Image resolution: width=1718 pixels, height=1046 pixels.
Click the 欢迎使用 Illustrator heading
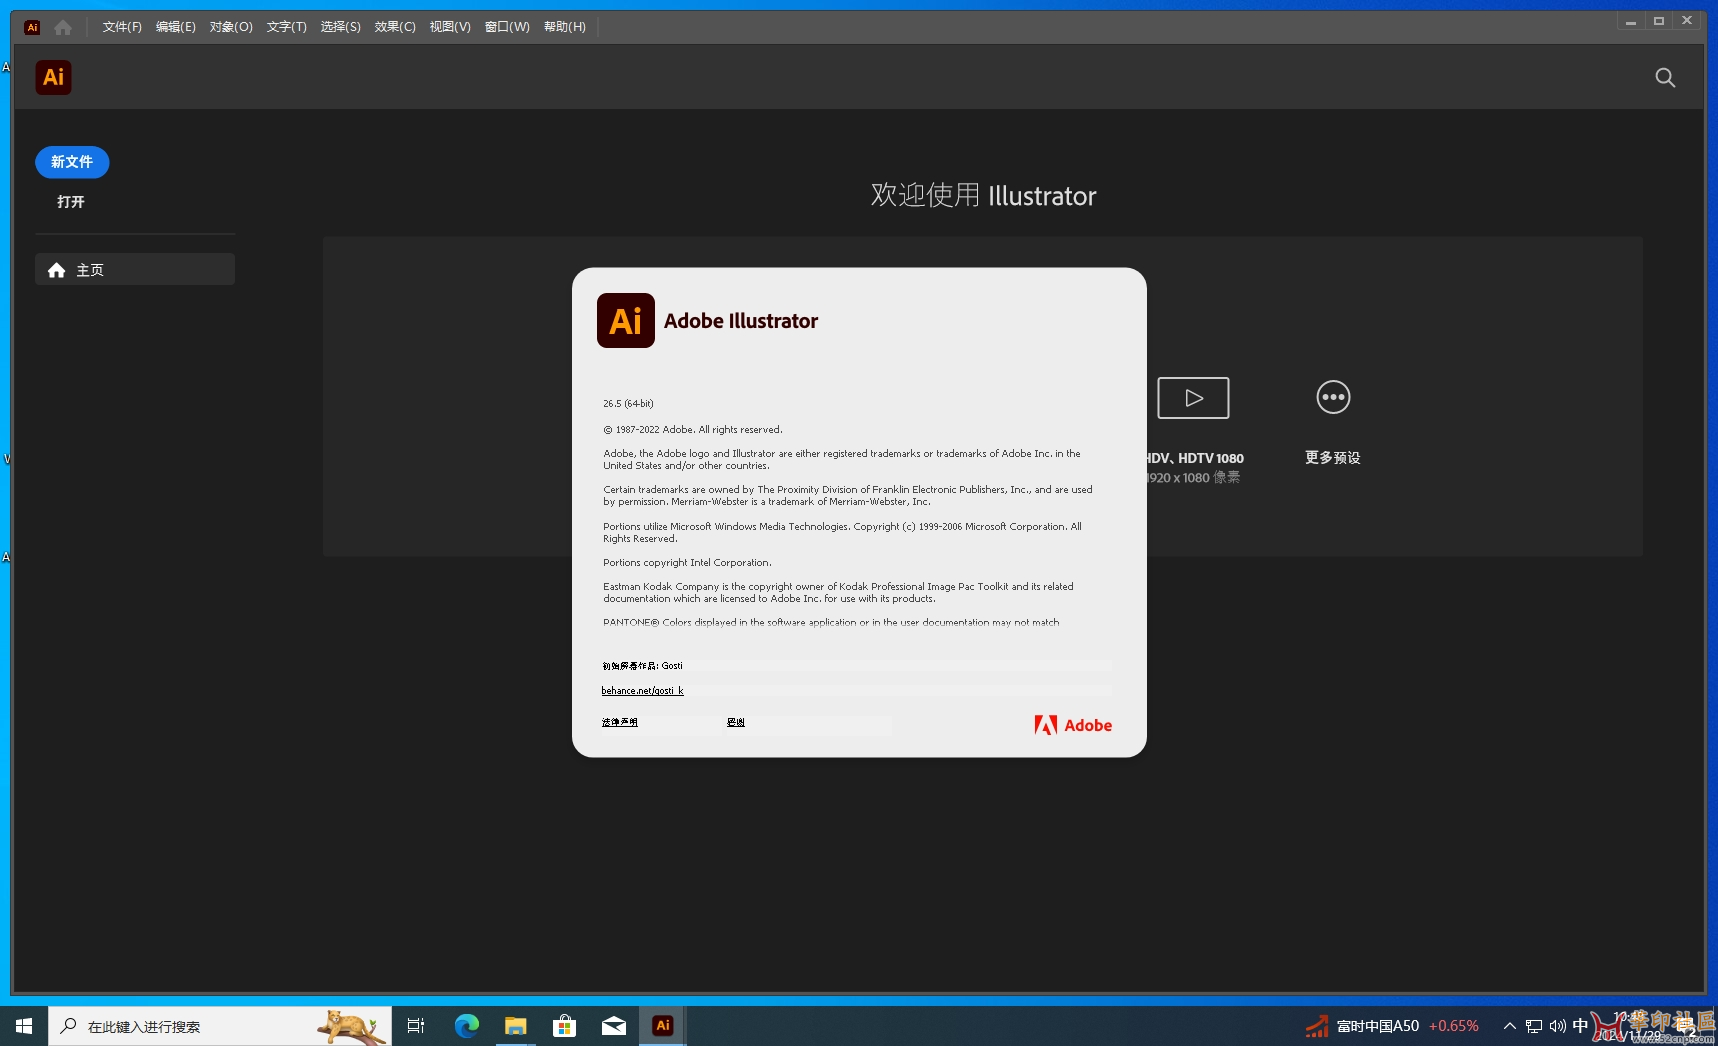(x=983, y=195)
